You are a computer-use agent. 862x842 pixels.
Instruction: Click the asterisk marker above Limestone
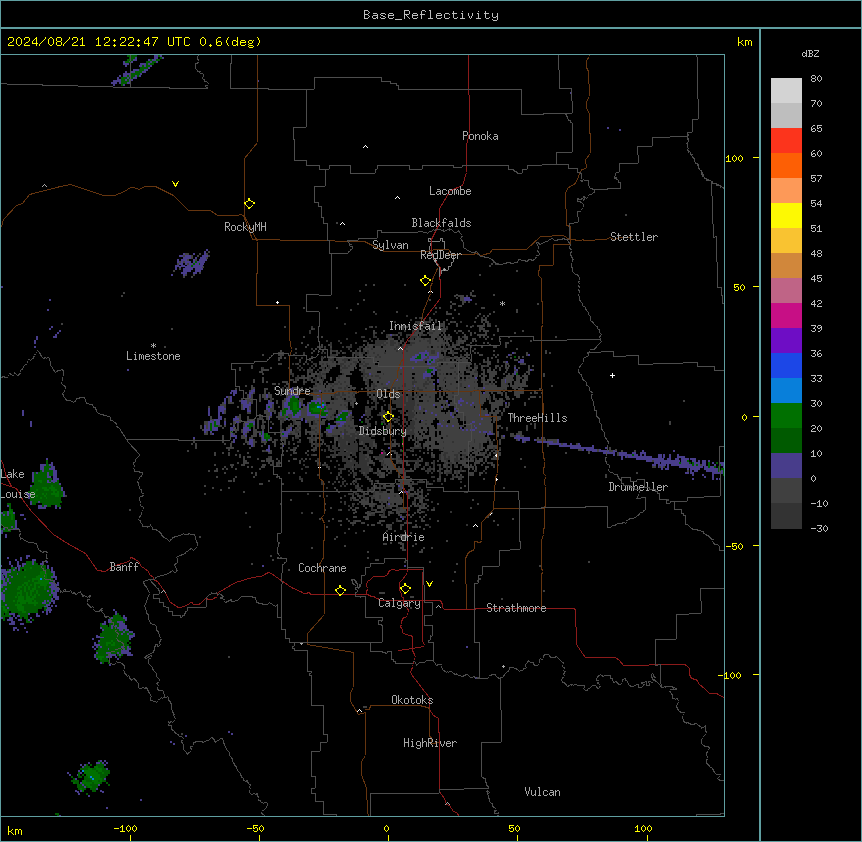tap(153, 345)
